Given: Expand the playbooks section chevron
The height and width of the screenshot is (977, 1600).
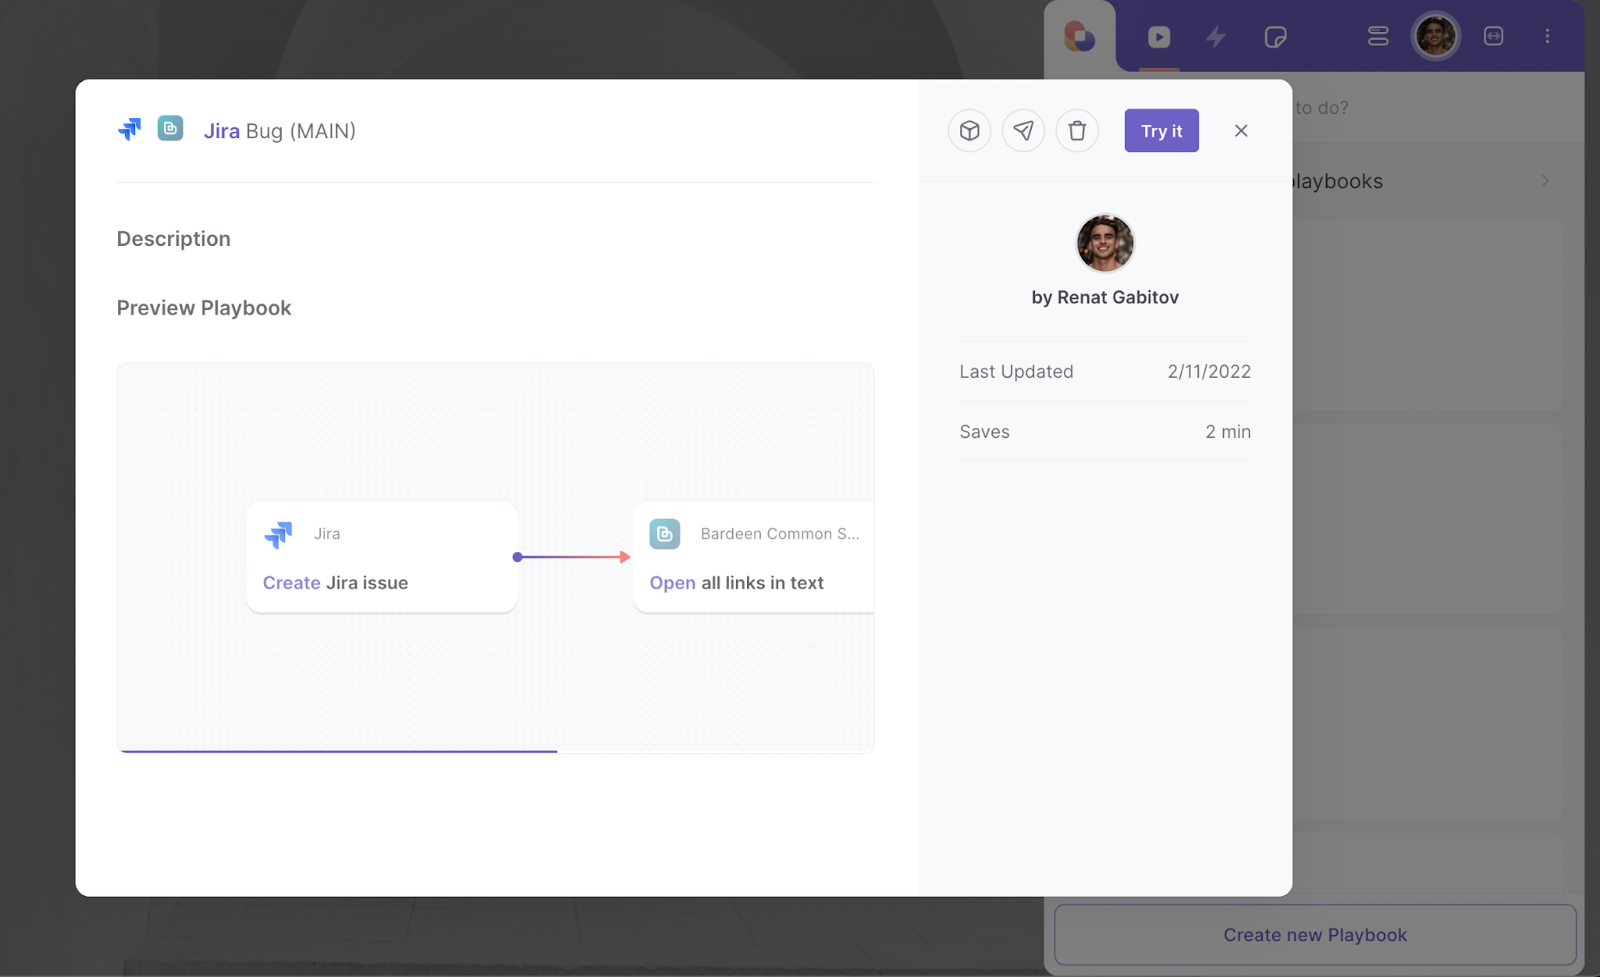Looking at the screenshot, I should (x=1545, y=181).
